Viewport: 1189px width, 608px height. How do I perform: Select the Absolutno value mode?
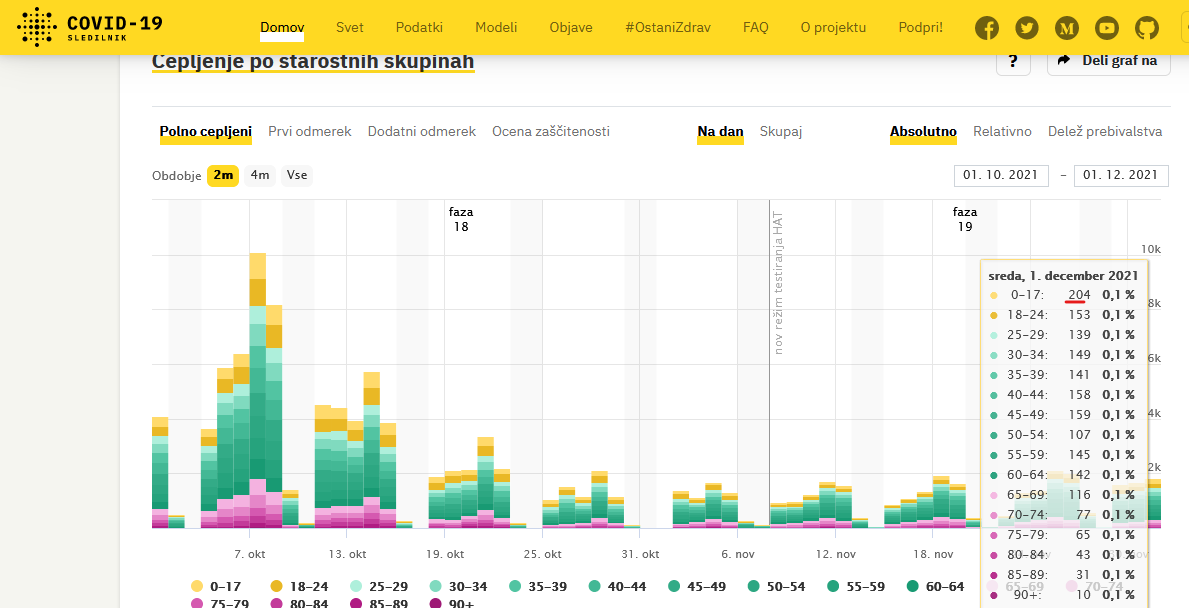(924, 132)
